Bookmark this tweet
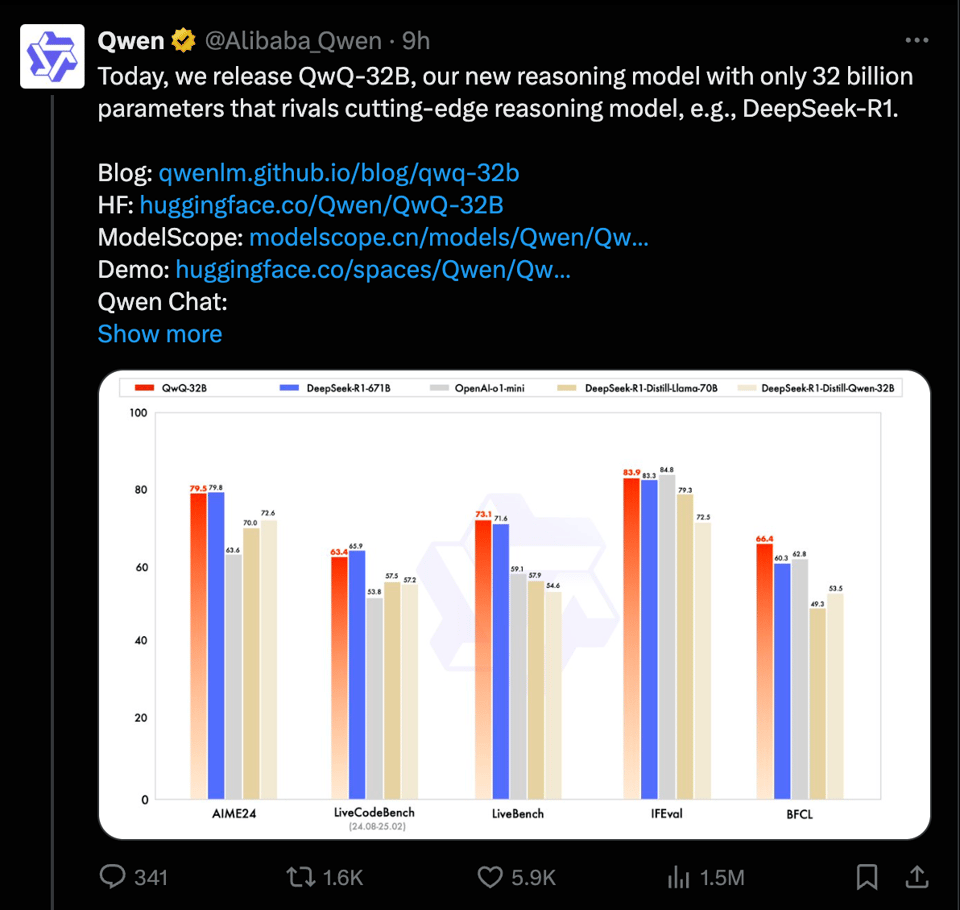The image size is (960, 910). [x=867, y=877]
